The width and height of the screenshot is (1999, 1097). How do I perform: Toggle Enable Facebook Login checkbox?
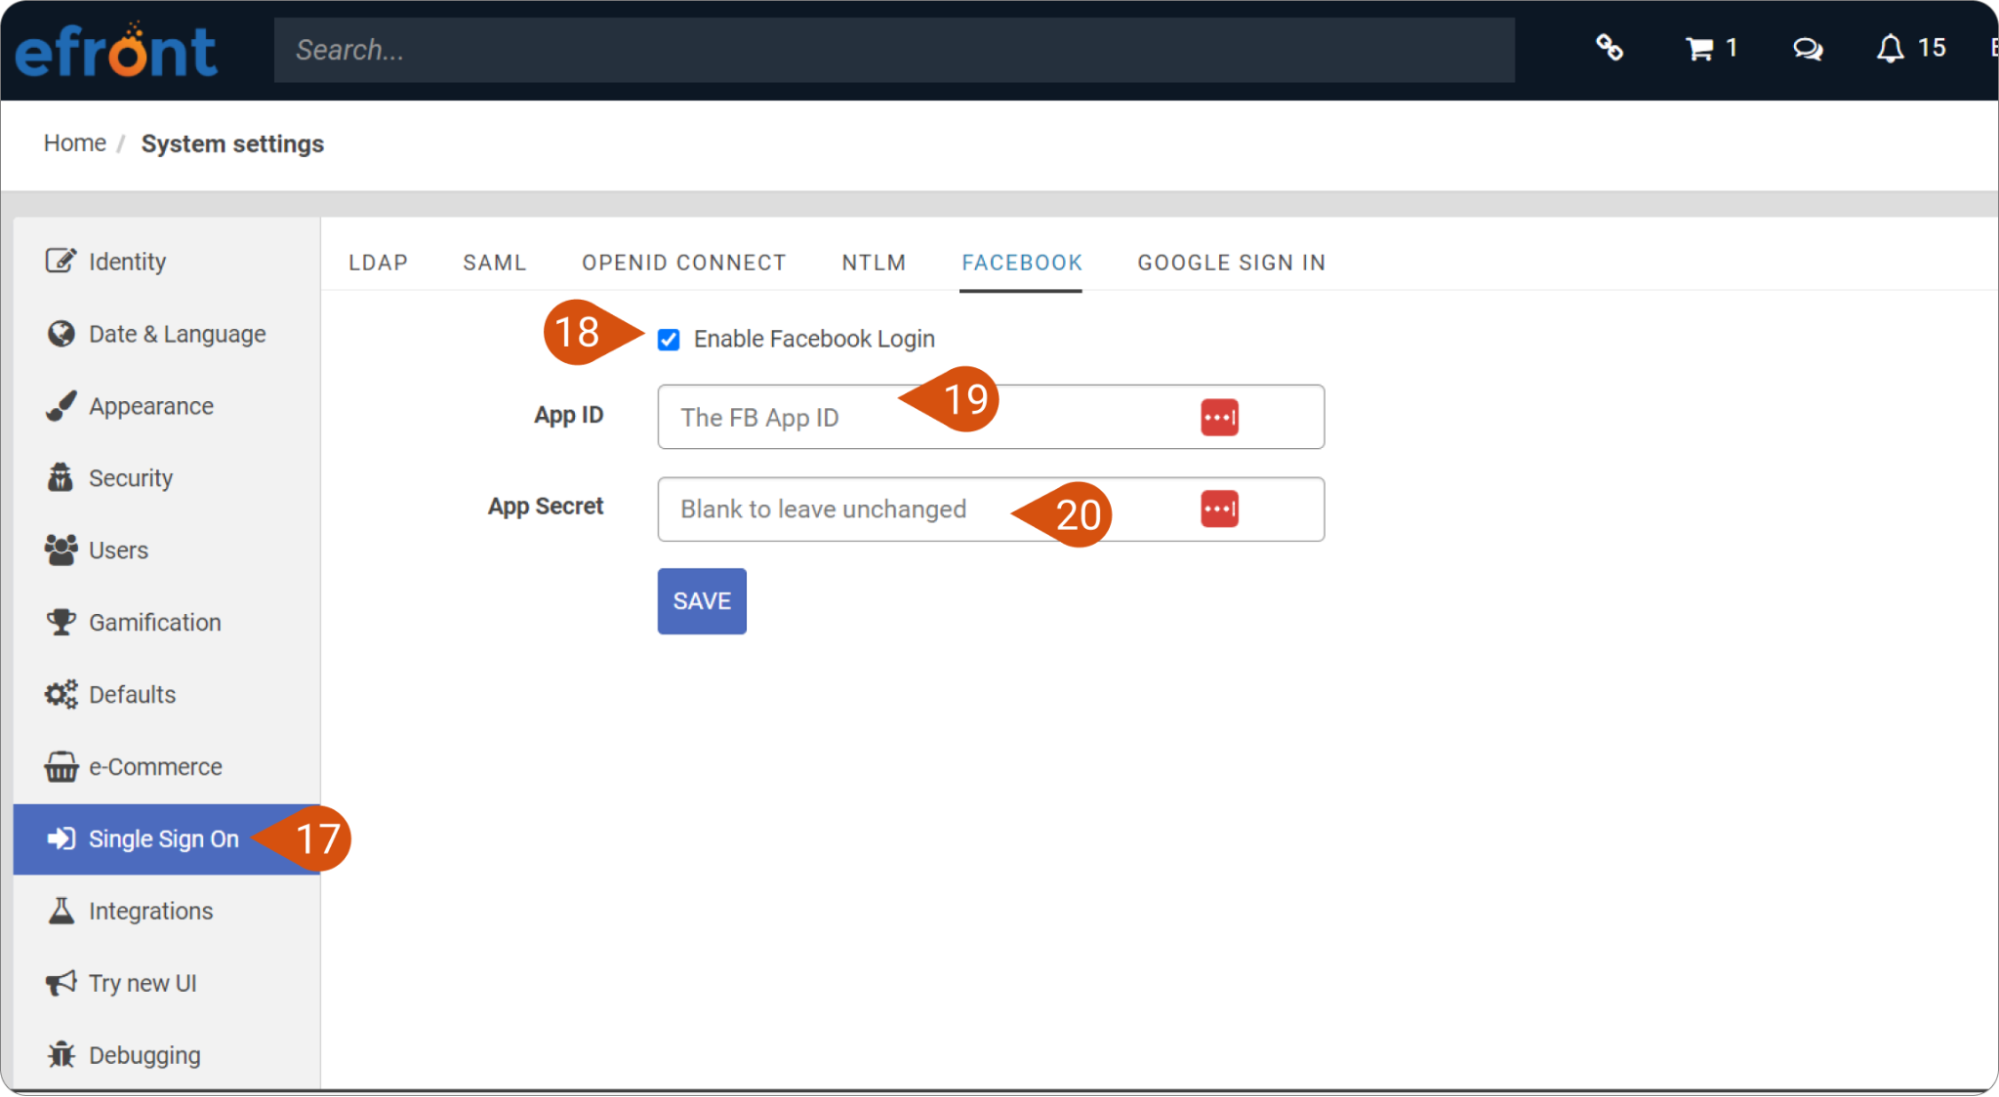[x=669, y=340]
